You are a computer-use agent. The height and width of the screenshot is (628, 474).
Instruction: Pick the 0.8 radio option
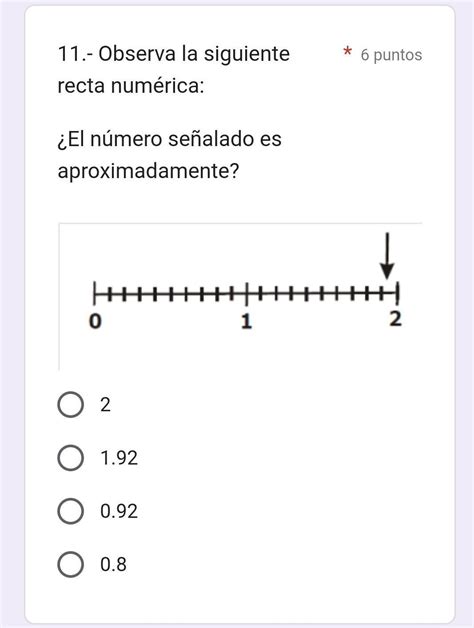71,564
